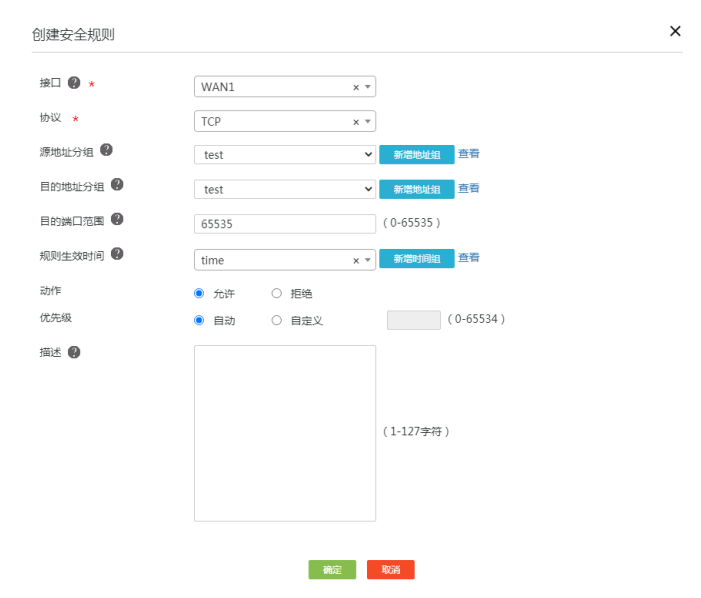Click the help icon next to 目的地址分组
701x598 pixels.
point(117,185)
